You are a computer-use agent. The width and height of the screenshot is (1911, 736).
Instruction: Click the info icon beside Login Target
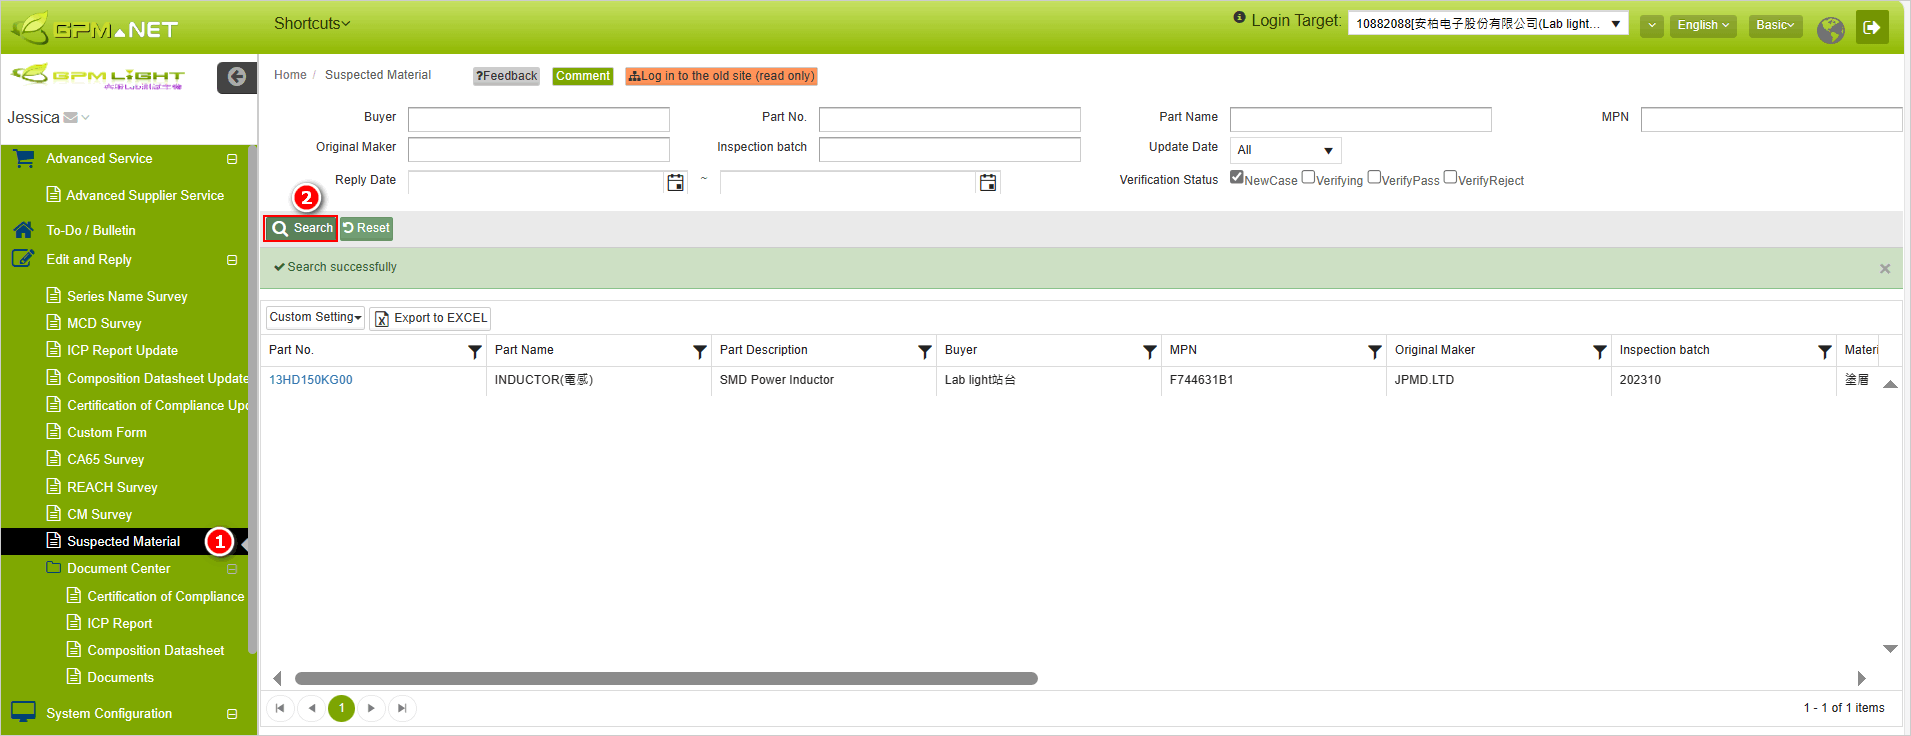(x=1240, y=17)
